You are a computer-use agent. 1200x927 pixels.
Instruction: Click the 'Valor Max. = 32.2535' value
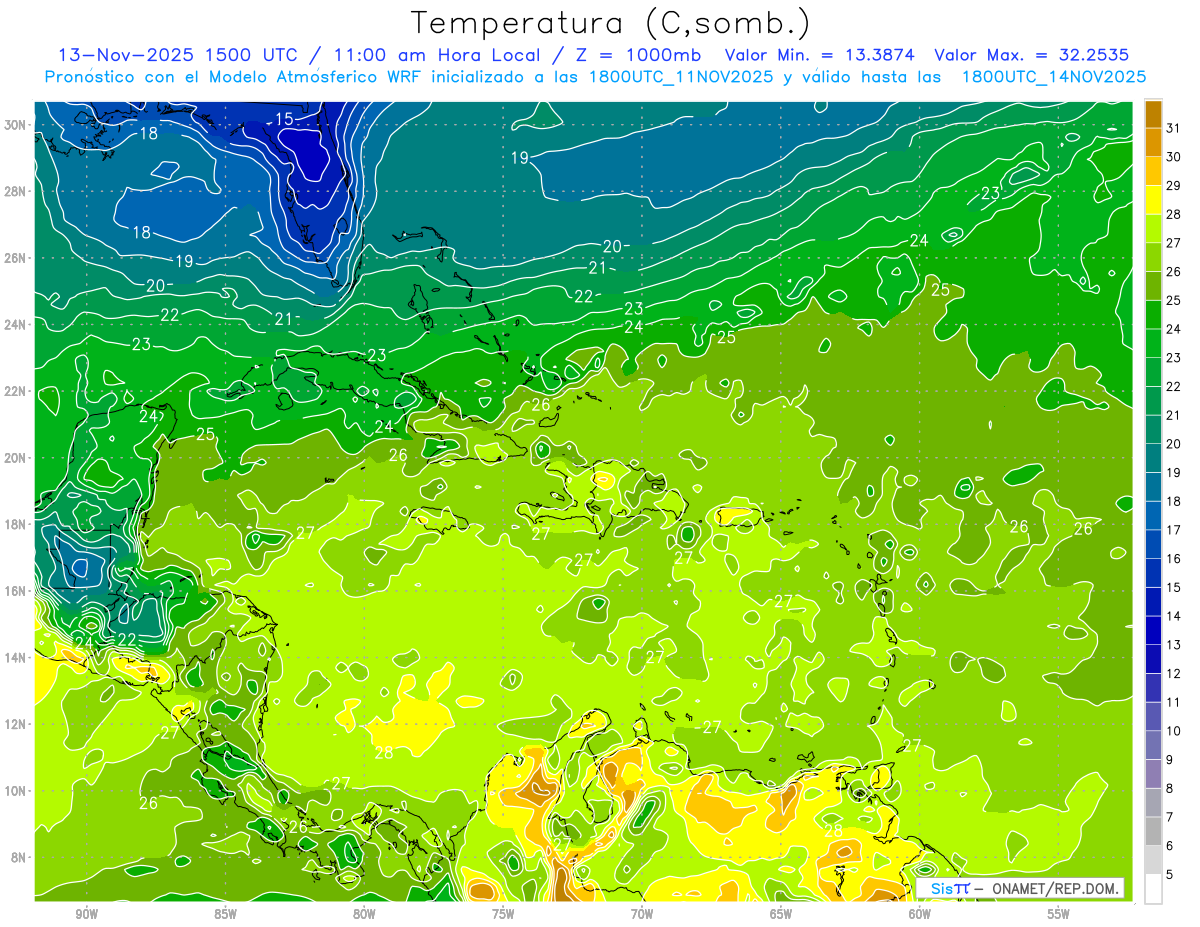[1032, 55]
